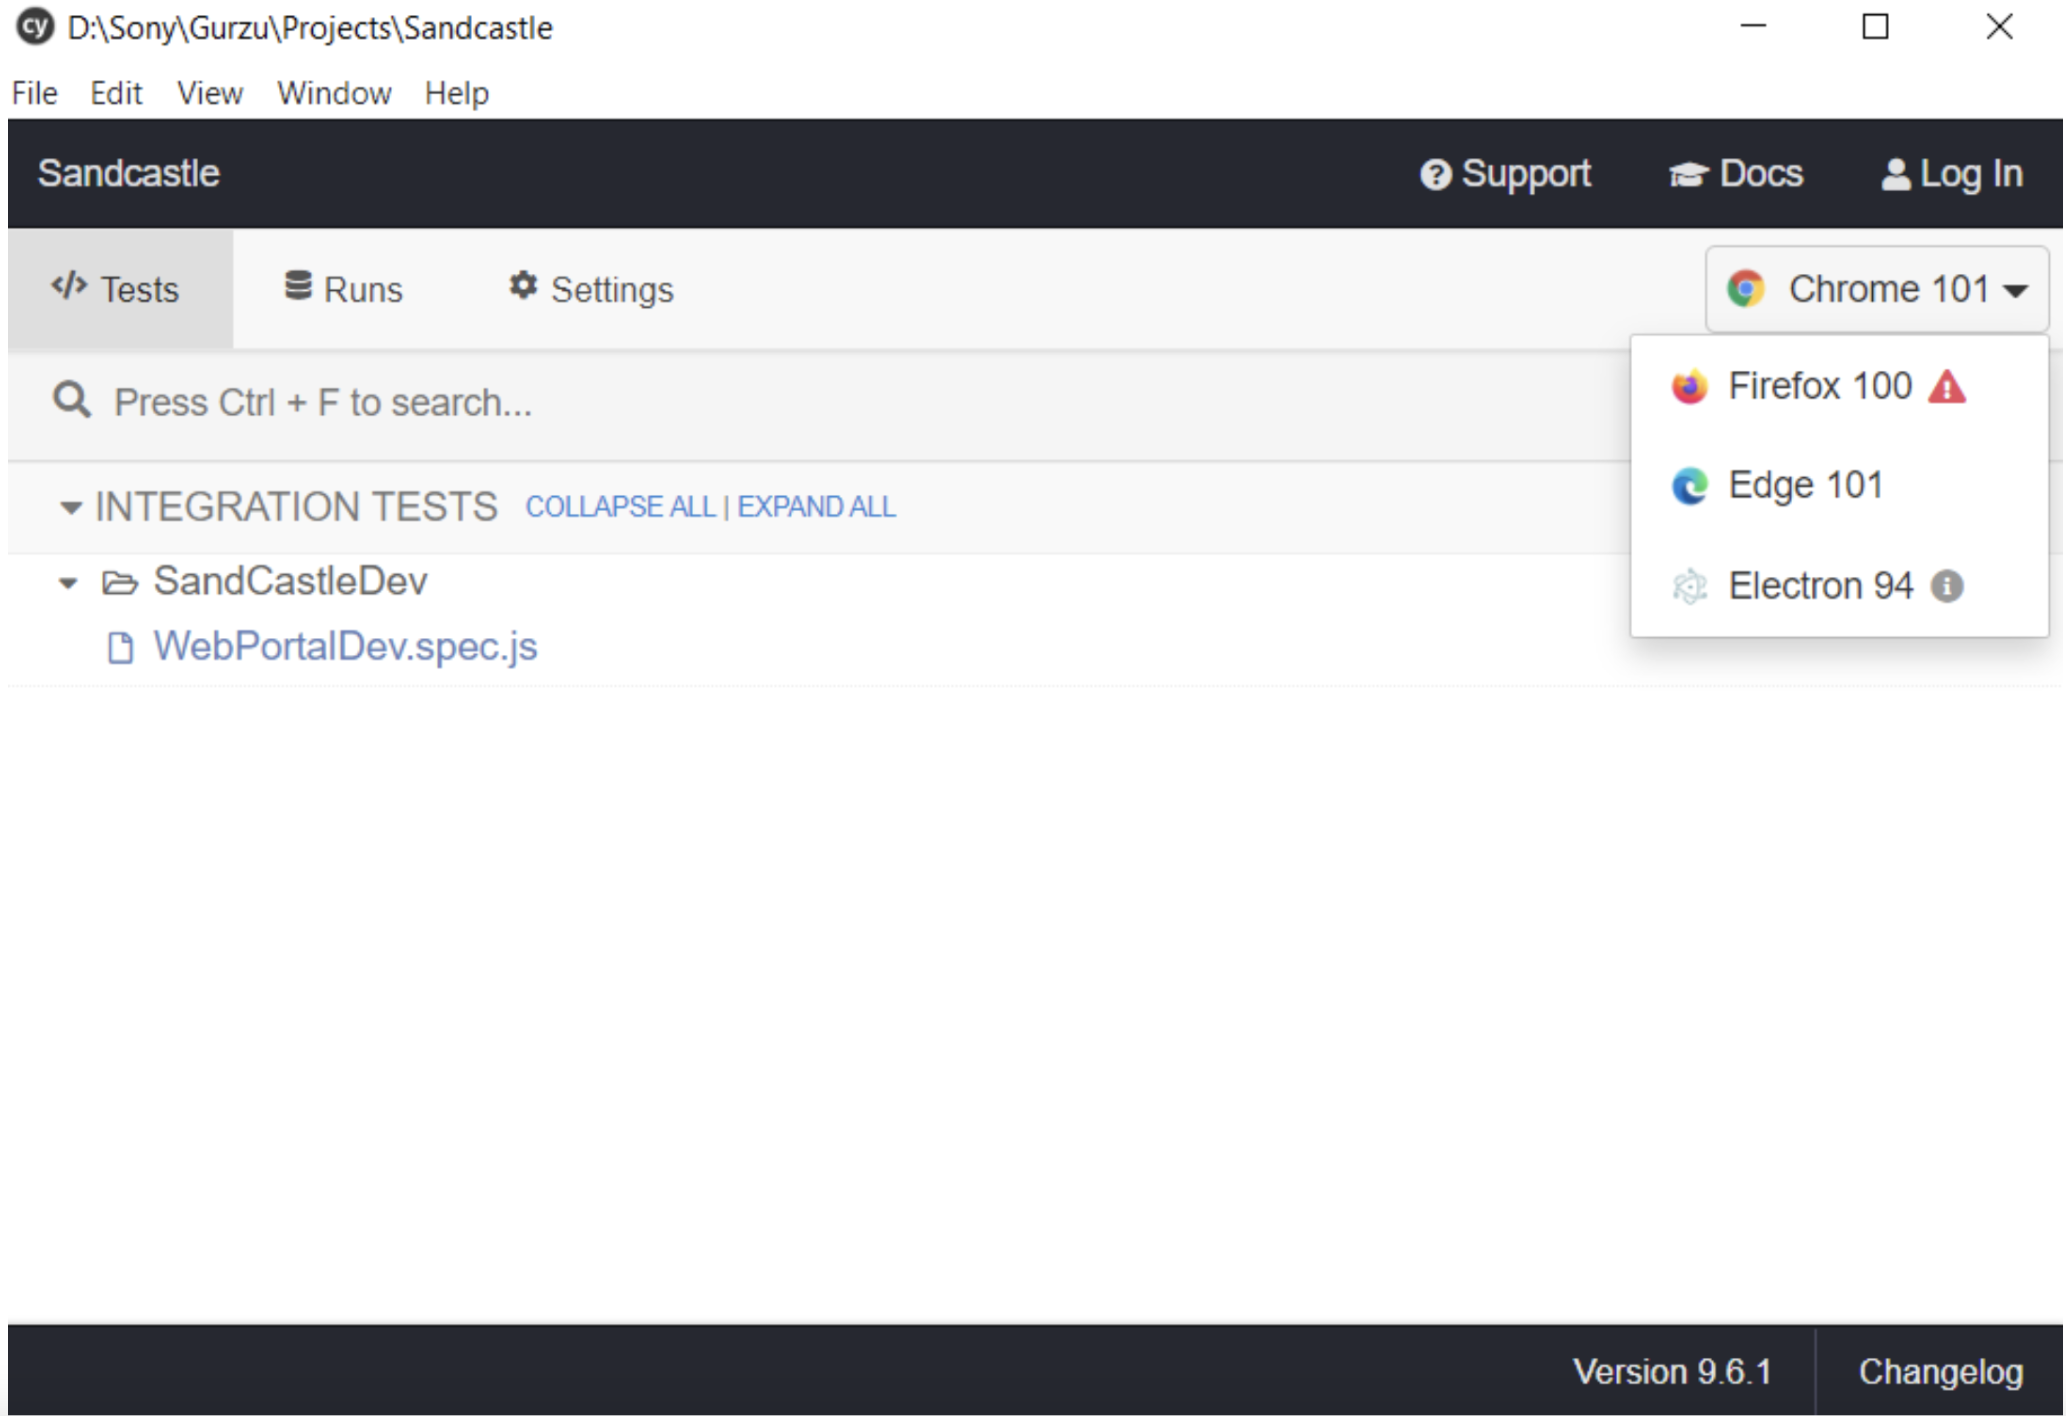Viewport: 2066px width, 1416px height.
Task: Click the Changelog button in the footer
Action: click(x=1940, y=1372)
